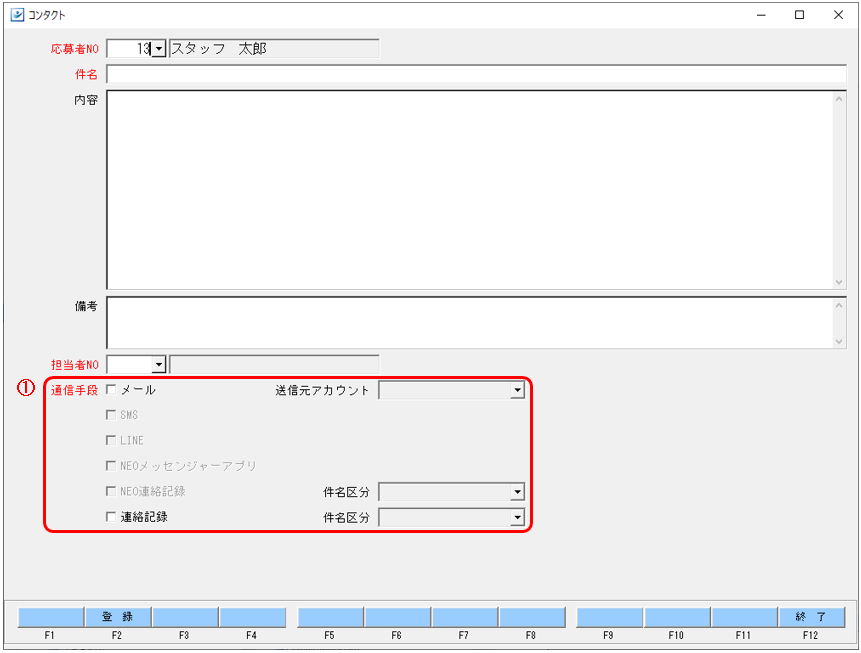Click the 登録 F2 button

coord(118,617)
